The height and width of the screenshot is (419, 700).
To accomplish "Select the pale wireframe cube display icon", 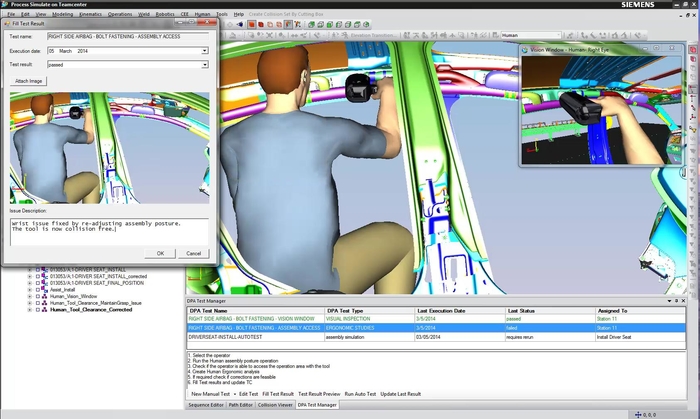I will point(270,25).
